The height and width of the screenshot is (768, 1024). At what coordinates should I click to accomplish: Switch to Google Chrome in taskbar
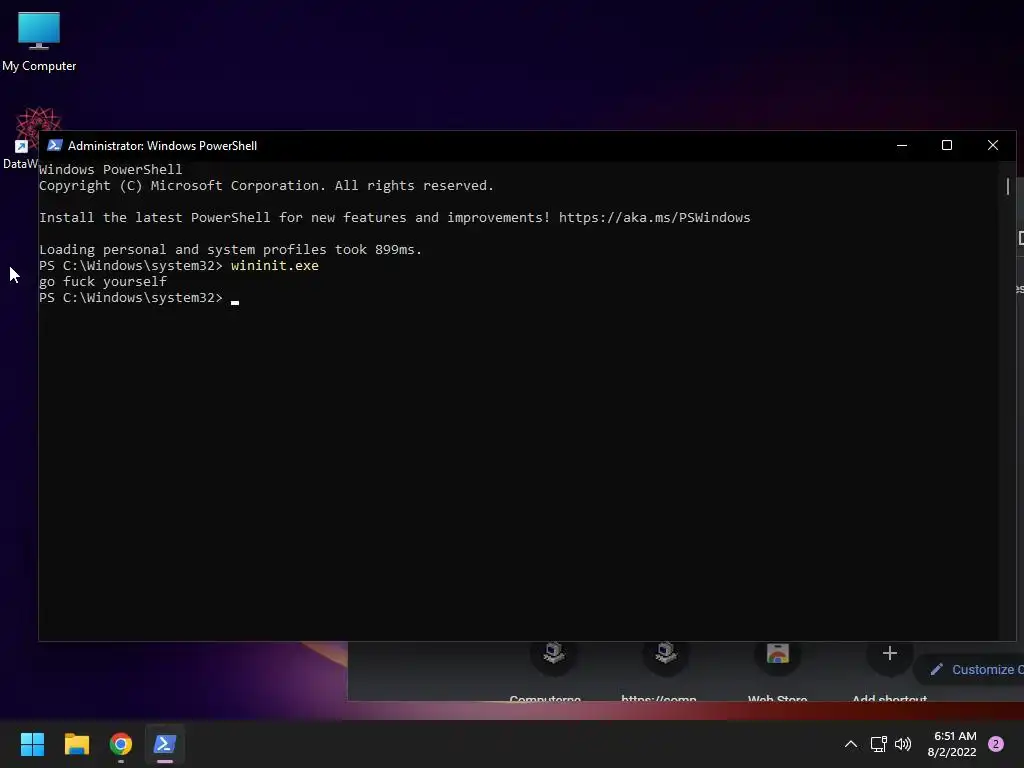(x=121, y=744)
